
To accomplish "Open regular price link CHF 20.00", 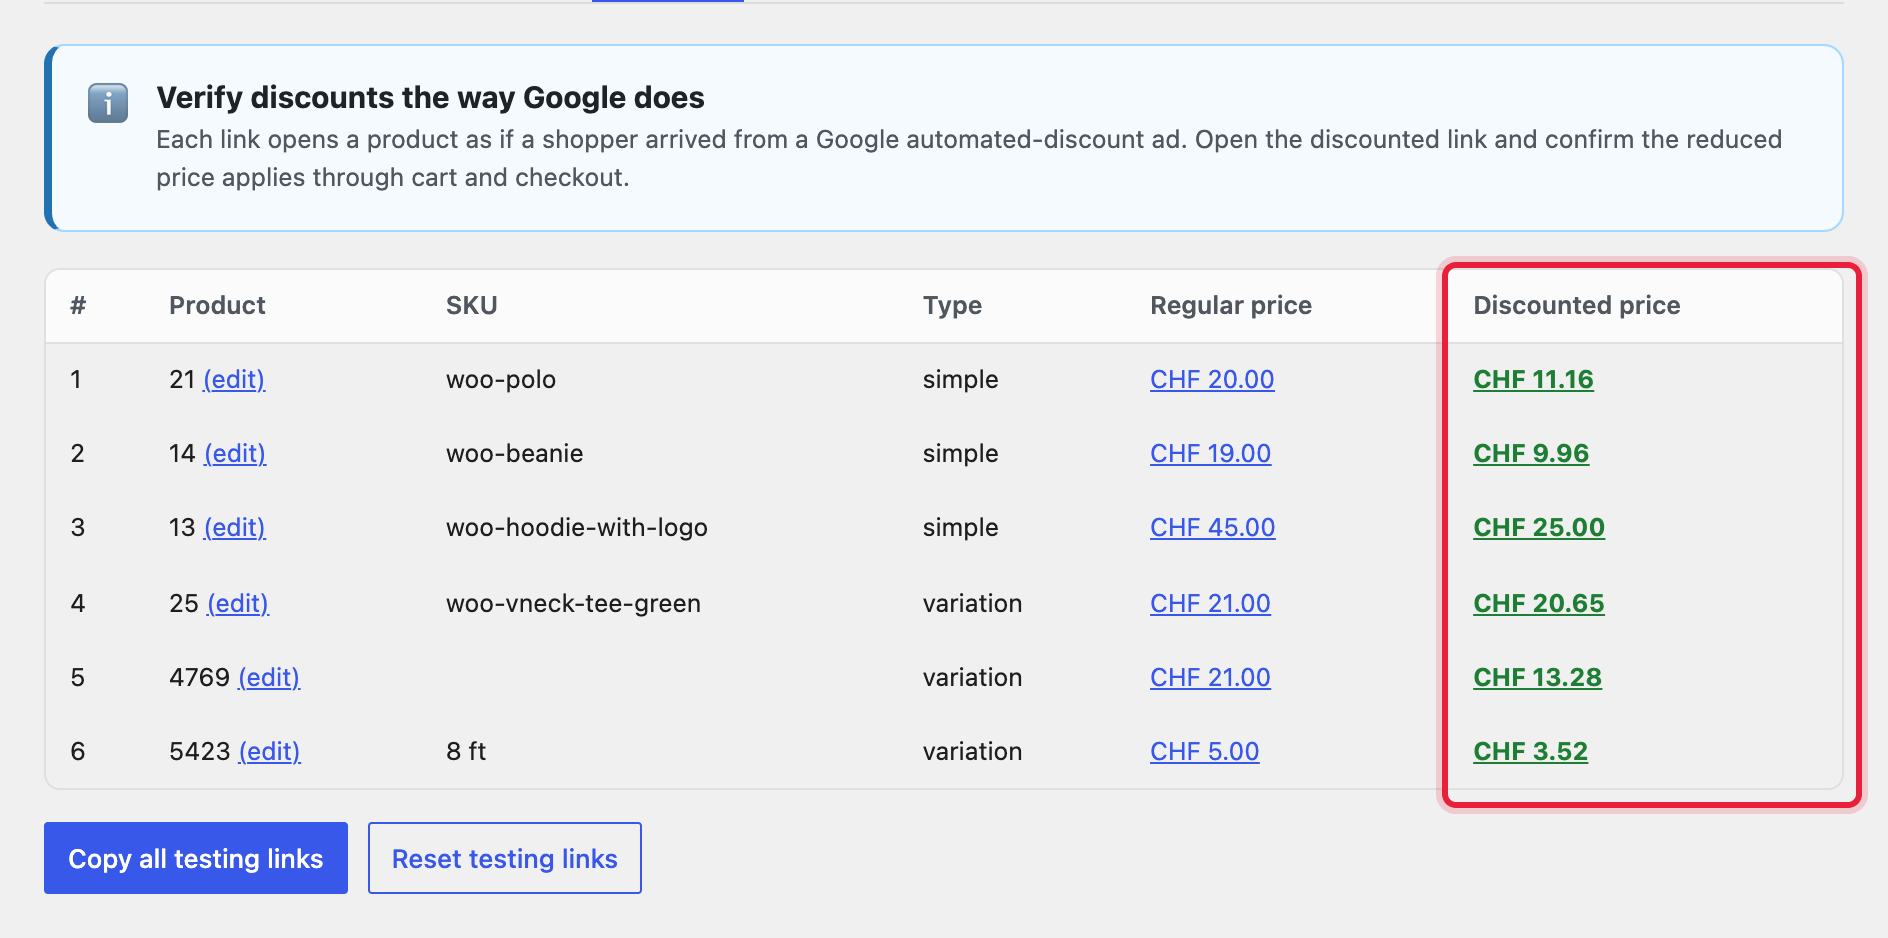I will pyautogui.click(x=1212, y=380).
